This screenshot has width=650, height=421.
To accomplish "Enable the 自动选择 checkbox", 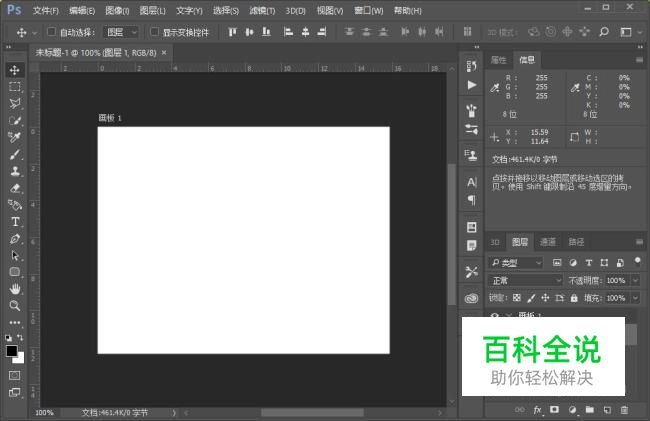I will click(x=50, y=32).
